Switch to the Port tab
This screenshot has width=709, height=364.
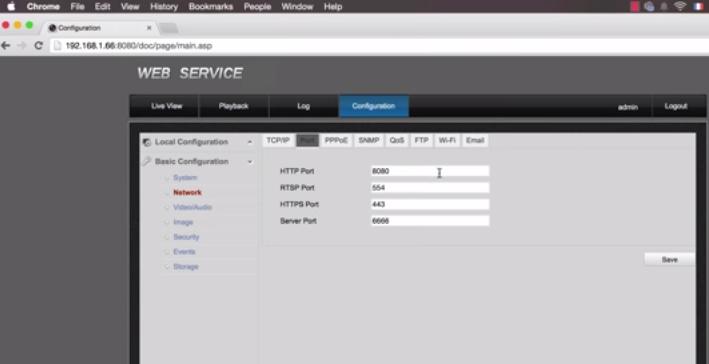(x=307, y=141)
